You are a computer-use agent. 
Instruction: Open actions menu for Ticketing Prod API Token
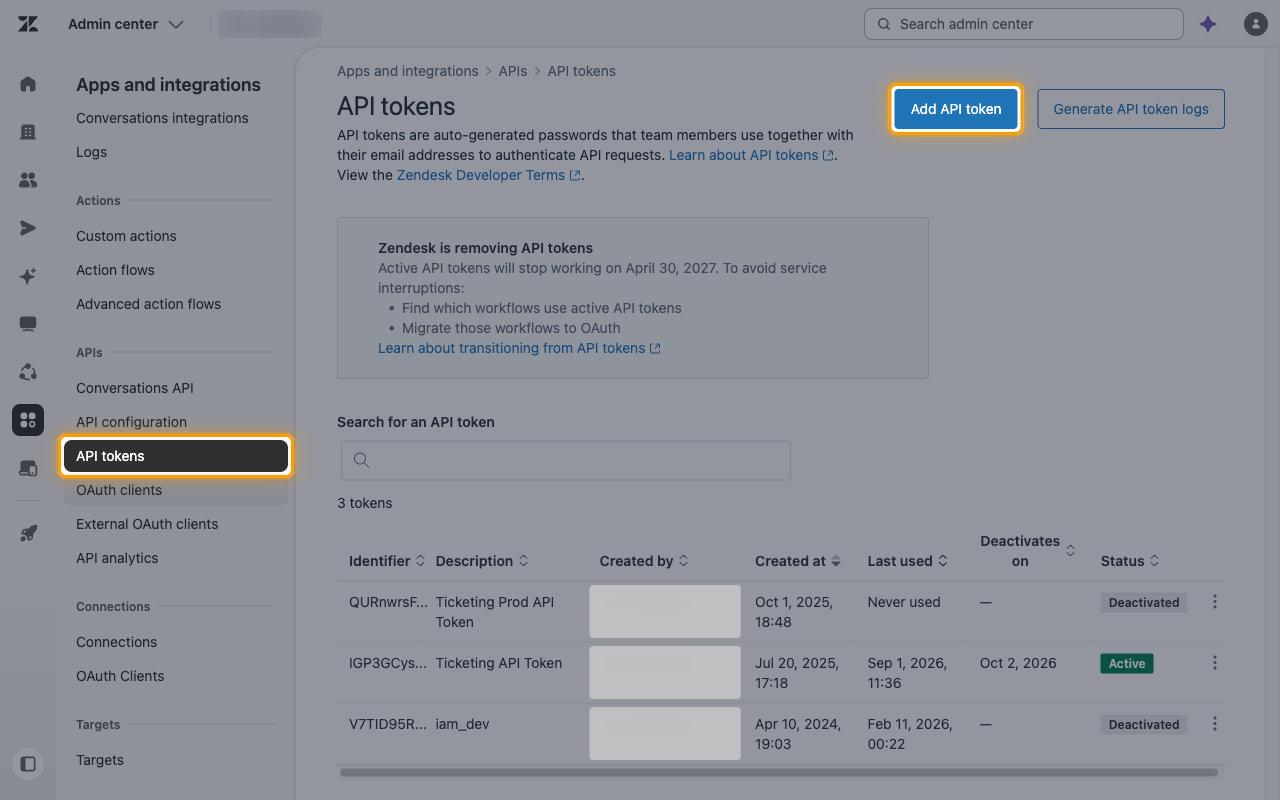pyautogui.click(x=1215, y=602)
